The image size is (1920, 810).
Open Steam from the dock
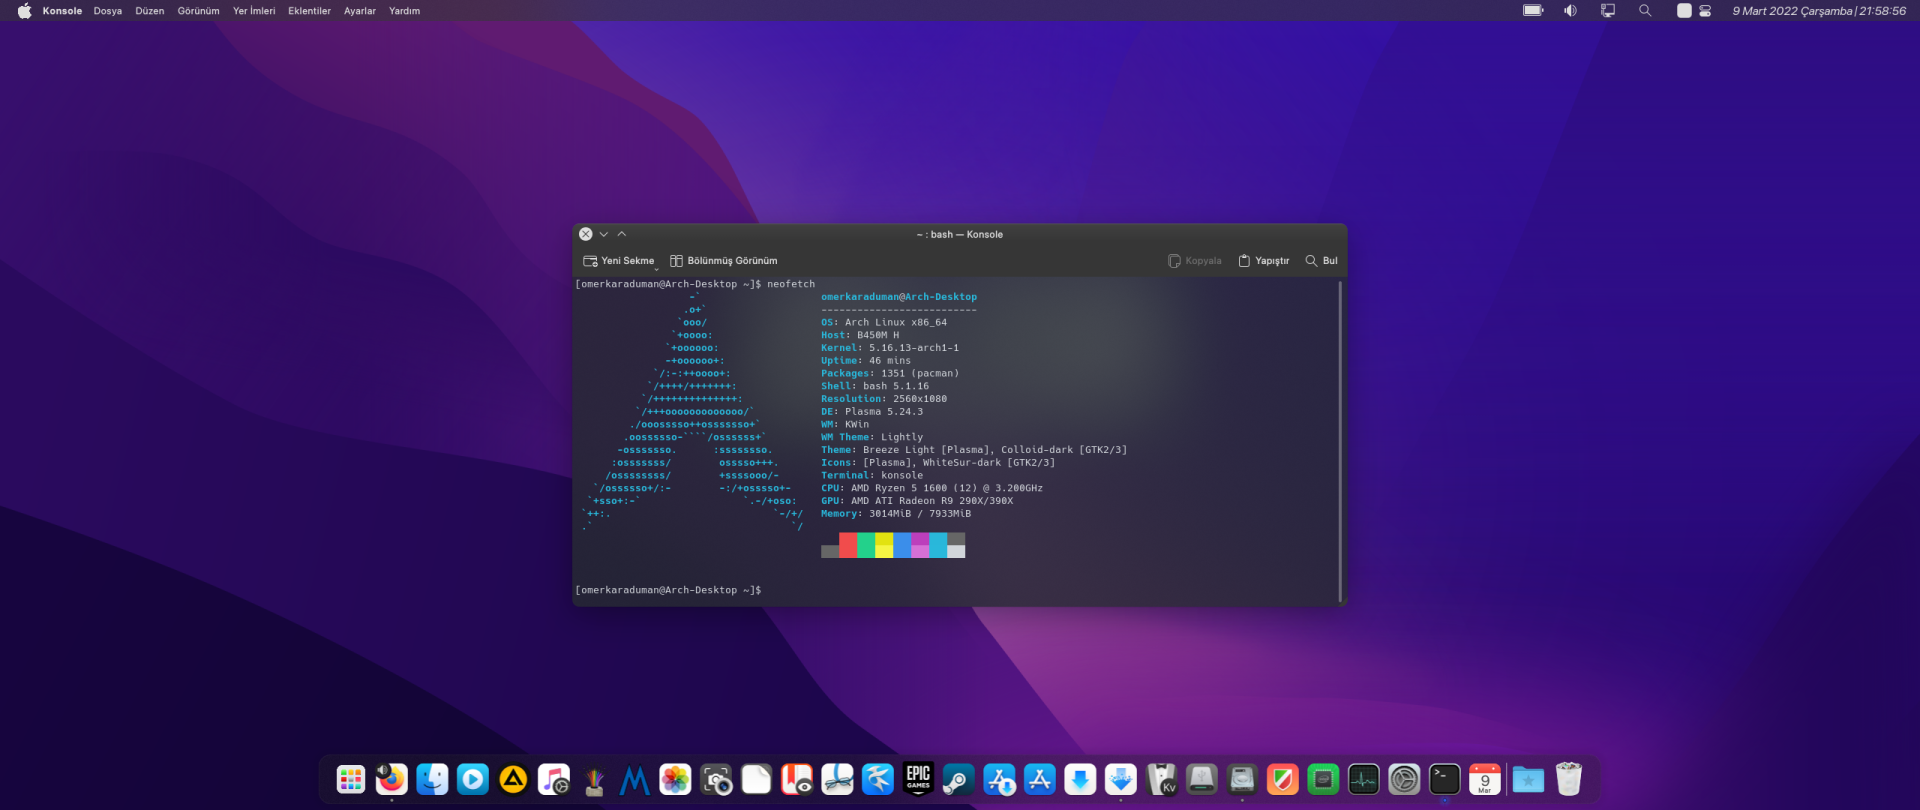click(x=959, y=779)
